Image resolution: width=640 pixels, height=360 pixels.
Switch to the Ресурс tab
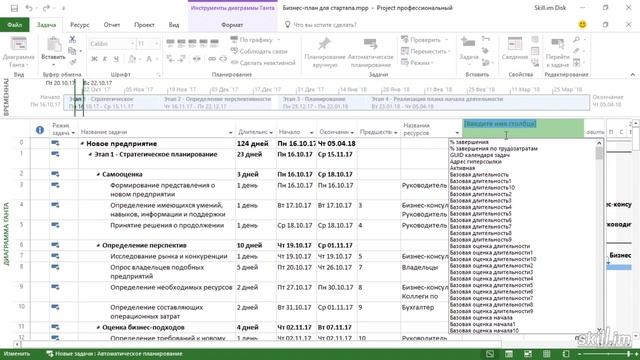pos(80,25)
